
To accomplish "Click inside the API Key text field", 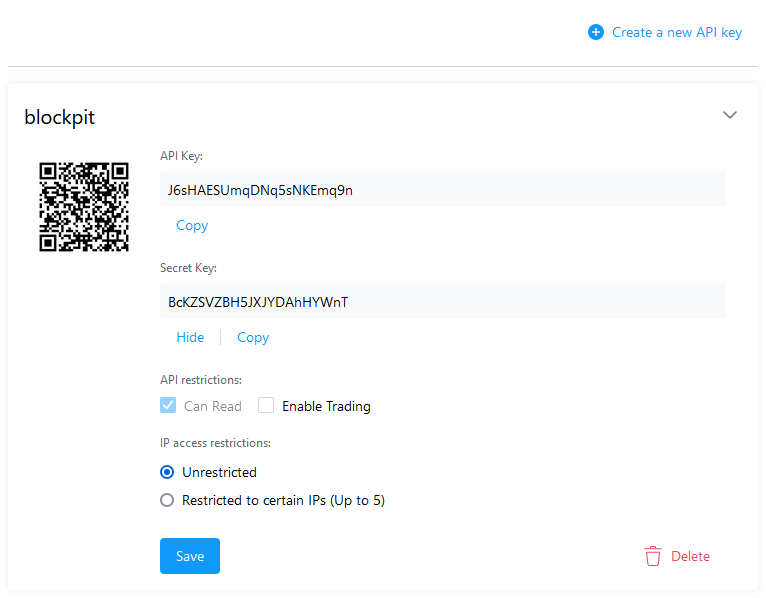I will point(442,189).
